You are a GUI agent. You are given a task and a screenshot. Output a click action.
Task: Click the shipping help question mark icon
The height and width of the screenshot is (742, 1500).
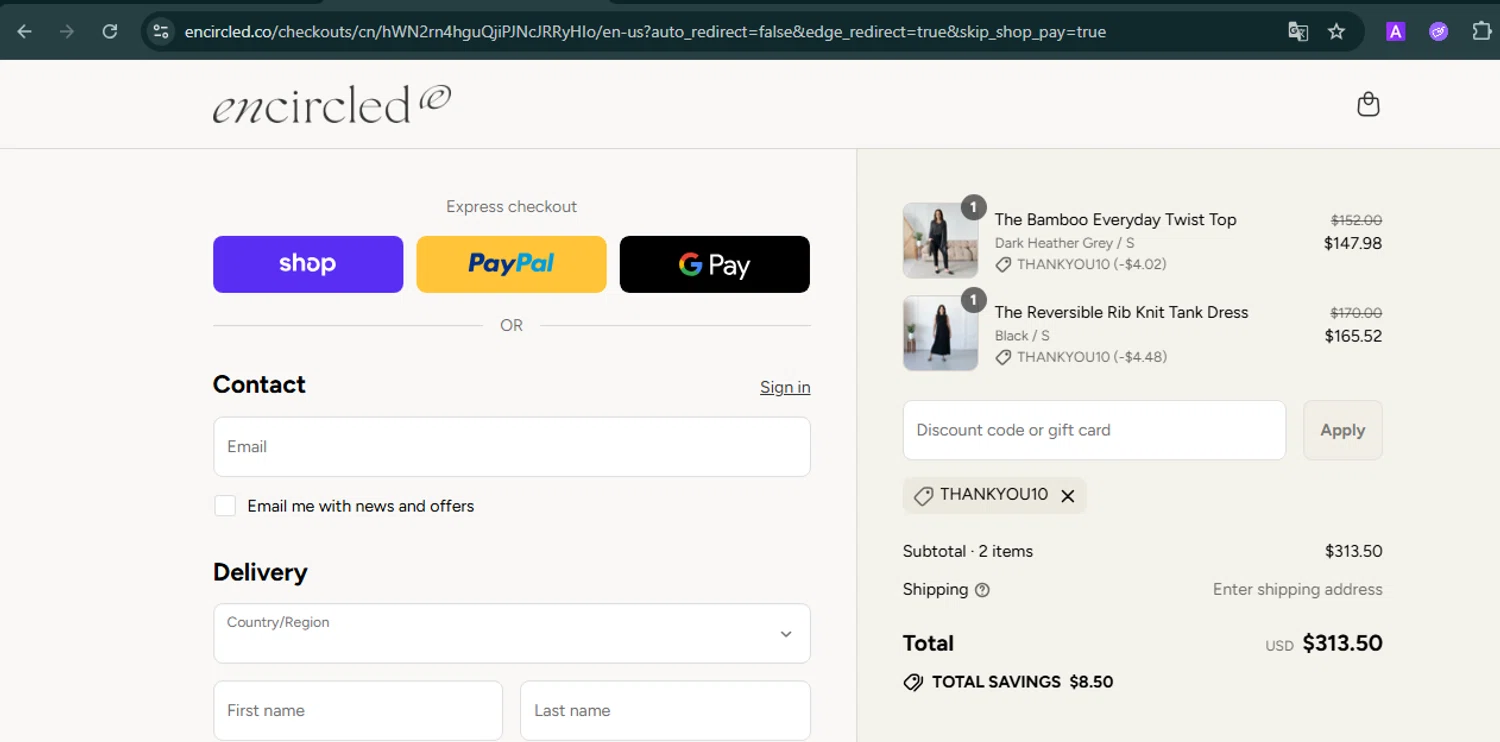point(982,590)
